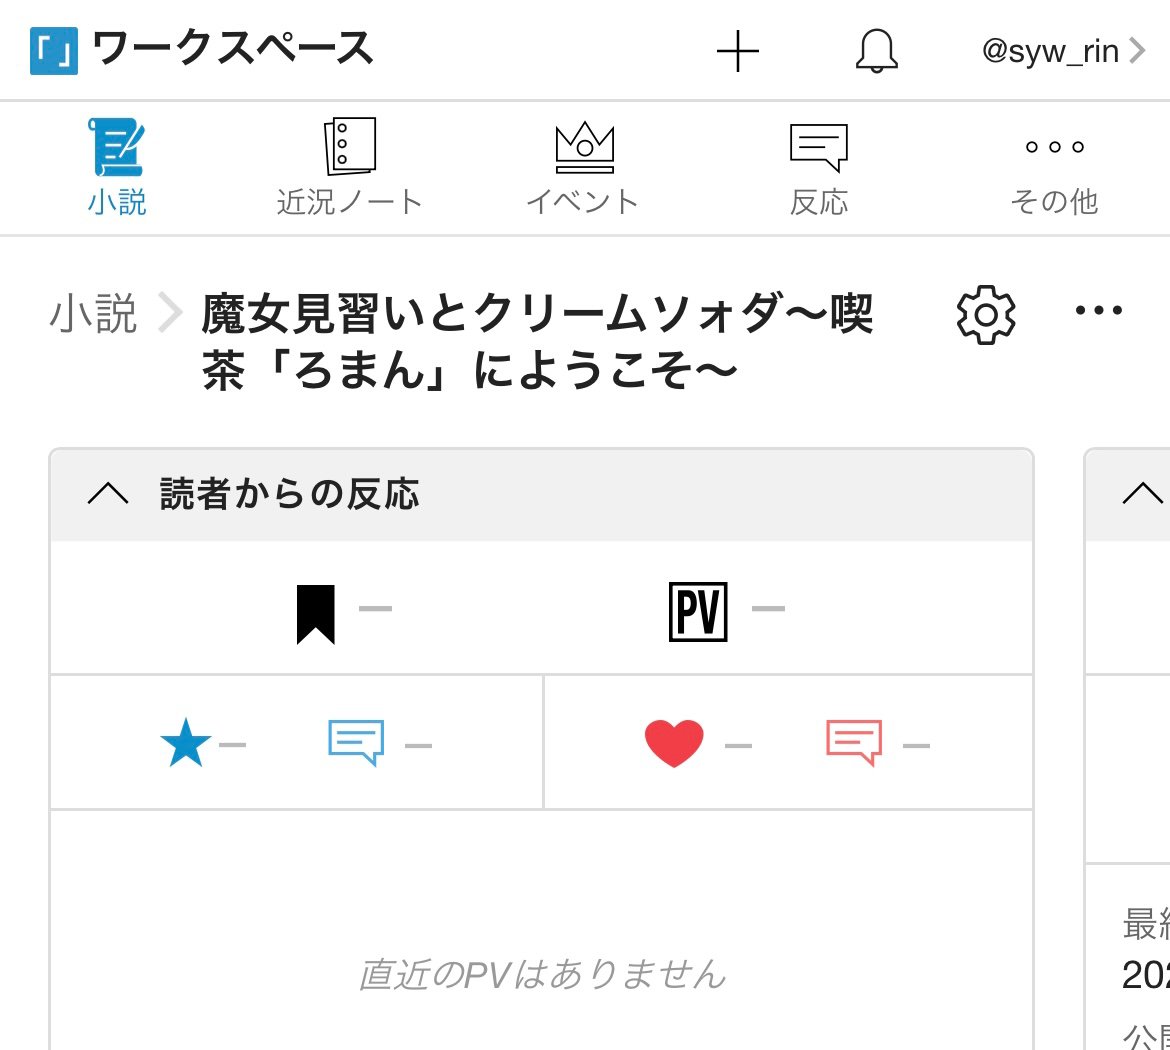This screenshot has width=1170, height=1050.
Task: Click the PV page views icon
Action: (x=698, y=611)
